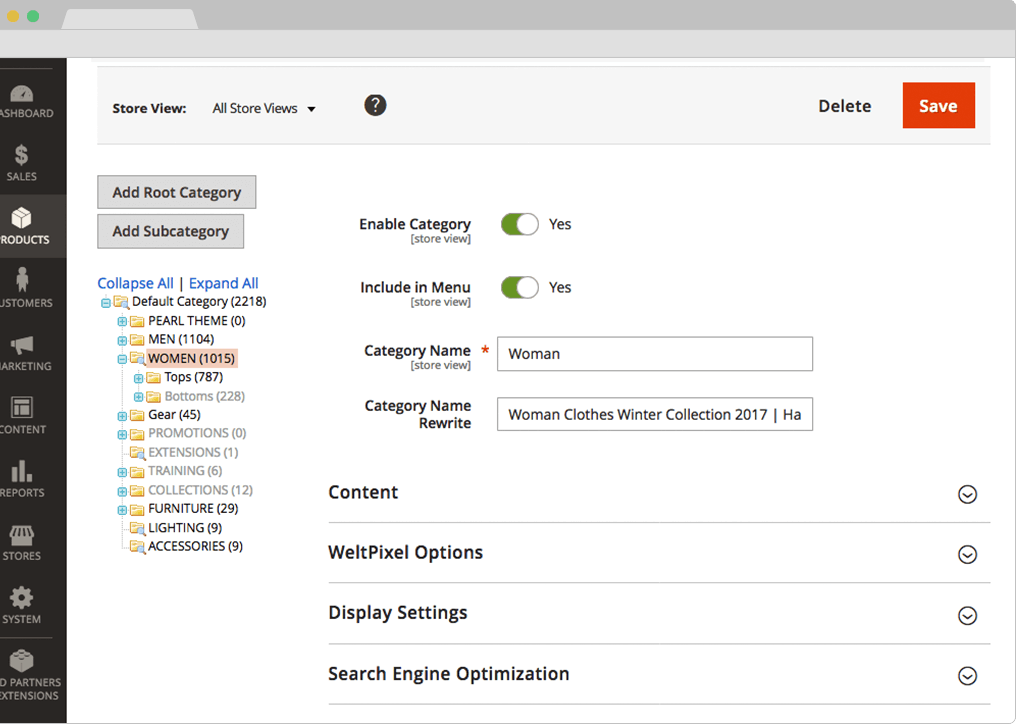The width and height of the screenshot is (1016, 724).
Task: Toggle the Include in Menu switch
Action: [x=519, y=288]
